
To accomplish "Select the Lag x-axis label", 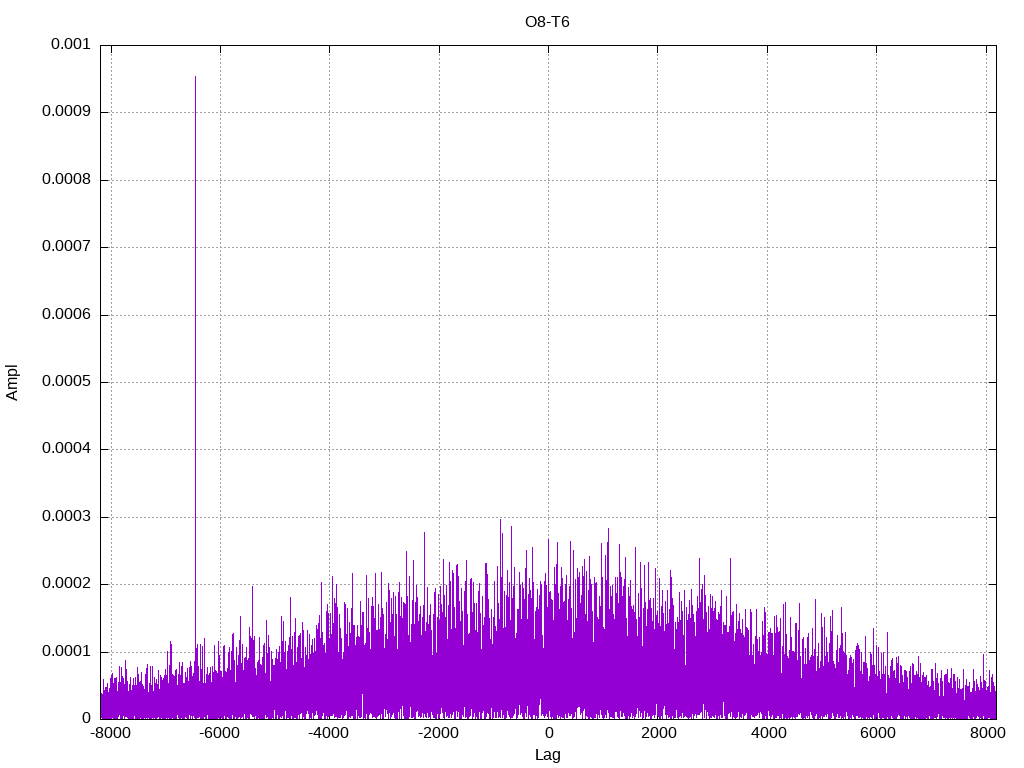I will coord(547,755).
